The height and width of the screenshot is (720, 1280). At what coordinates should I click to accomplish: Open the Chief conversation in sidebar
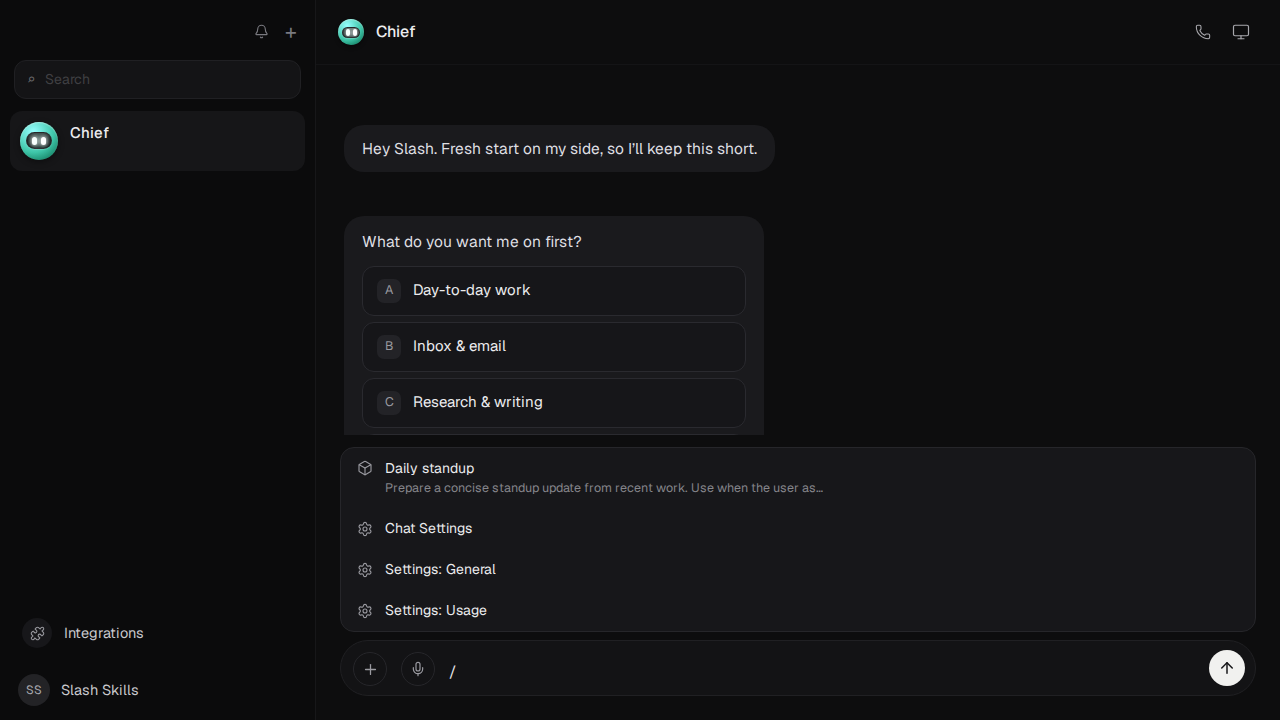click(157, 141)
